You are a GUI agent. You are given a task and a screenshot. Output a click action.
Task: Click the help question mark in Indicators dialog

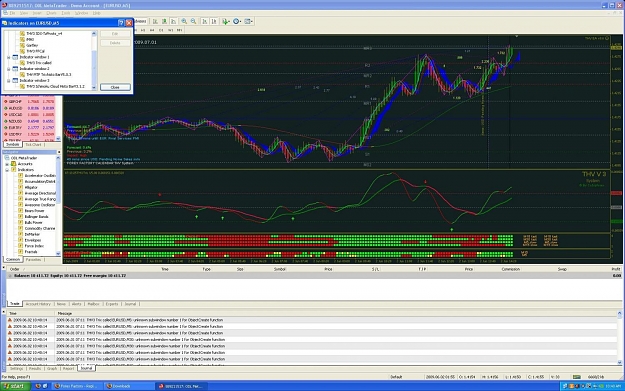pos(121,23)
